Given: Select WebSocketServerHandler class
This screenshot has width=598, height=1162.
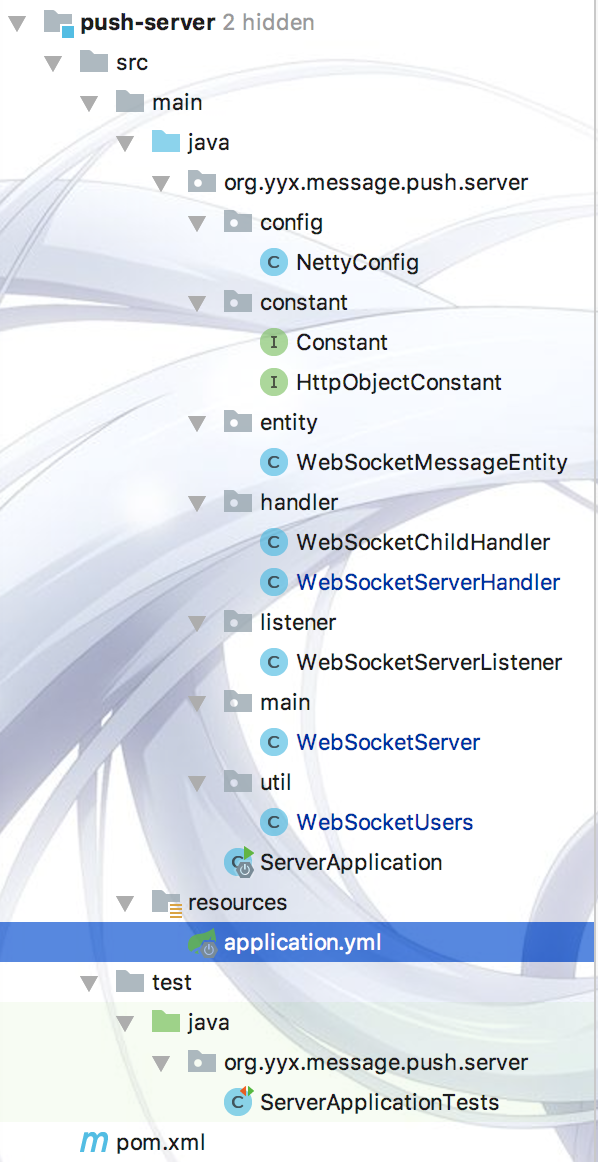Looking at the screenshot, I should 428,582.
